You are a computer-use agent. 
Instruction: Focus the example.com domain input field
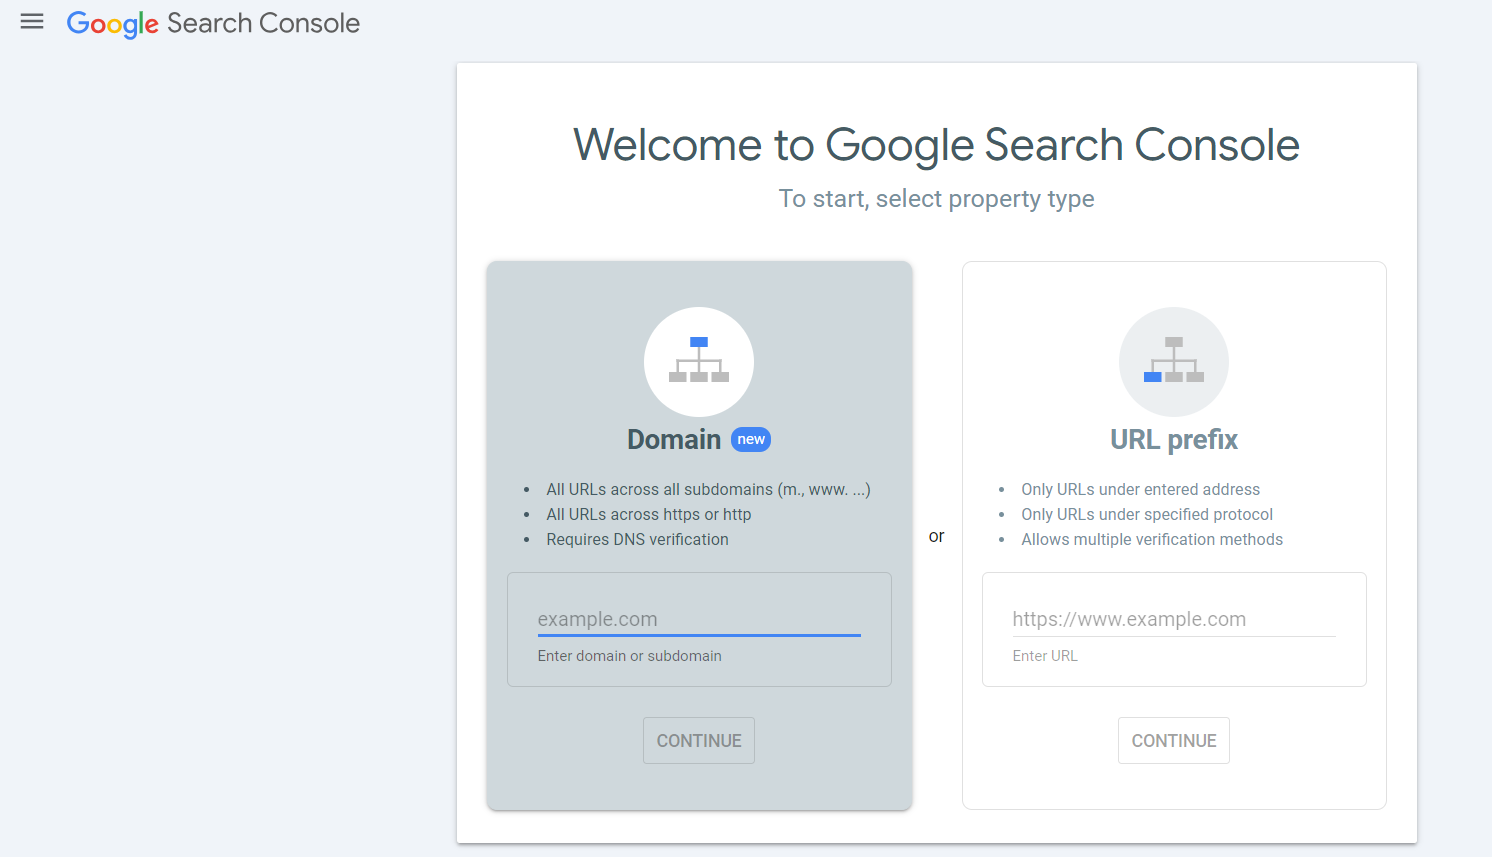pyautogui.click(x=699, y=619)
